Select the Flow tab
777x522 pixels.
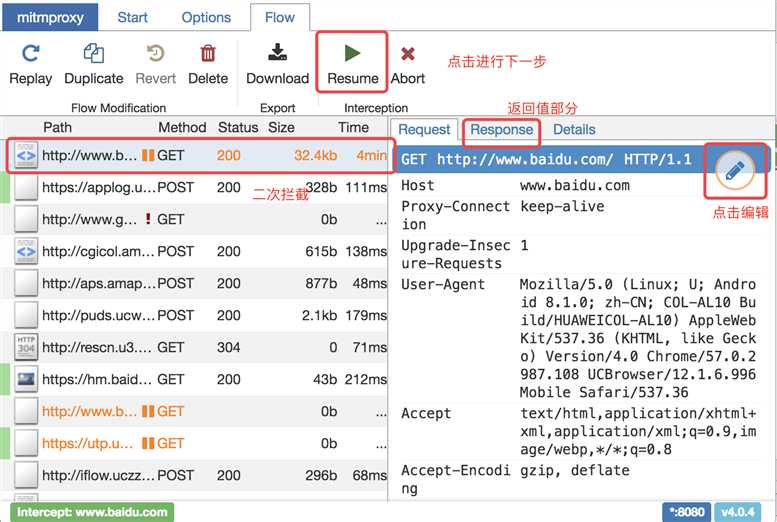point(280,17)
